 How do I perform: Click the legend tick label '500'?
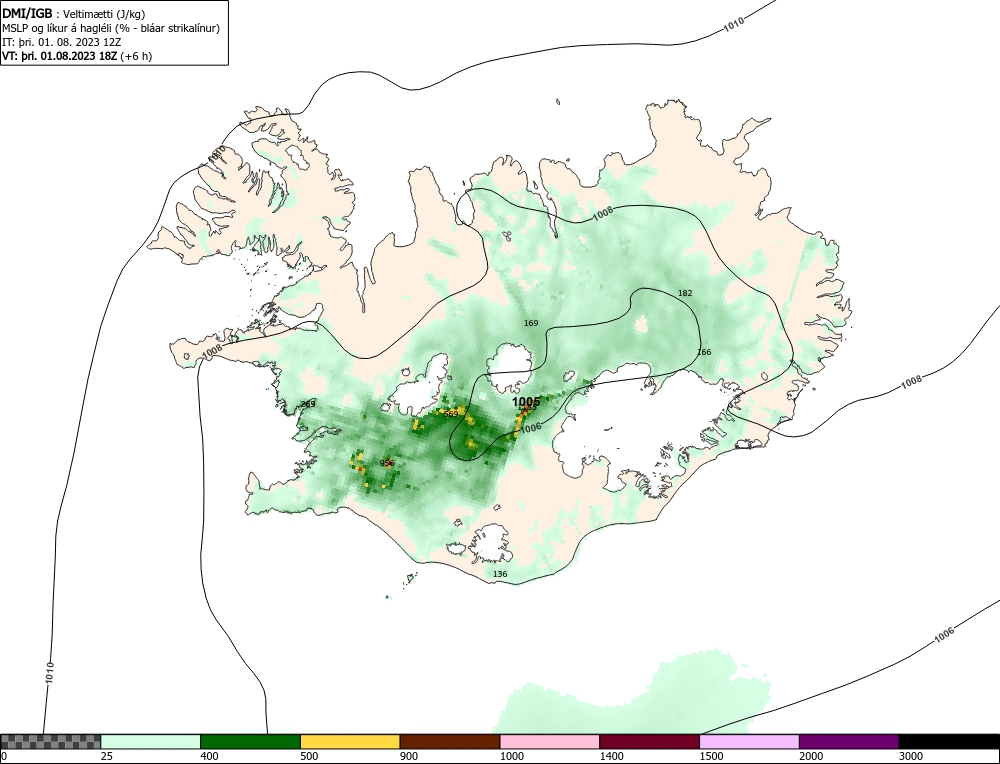[309, 756]
